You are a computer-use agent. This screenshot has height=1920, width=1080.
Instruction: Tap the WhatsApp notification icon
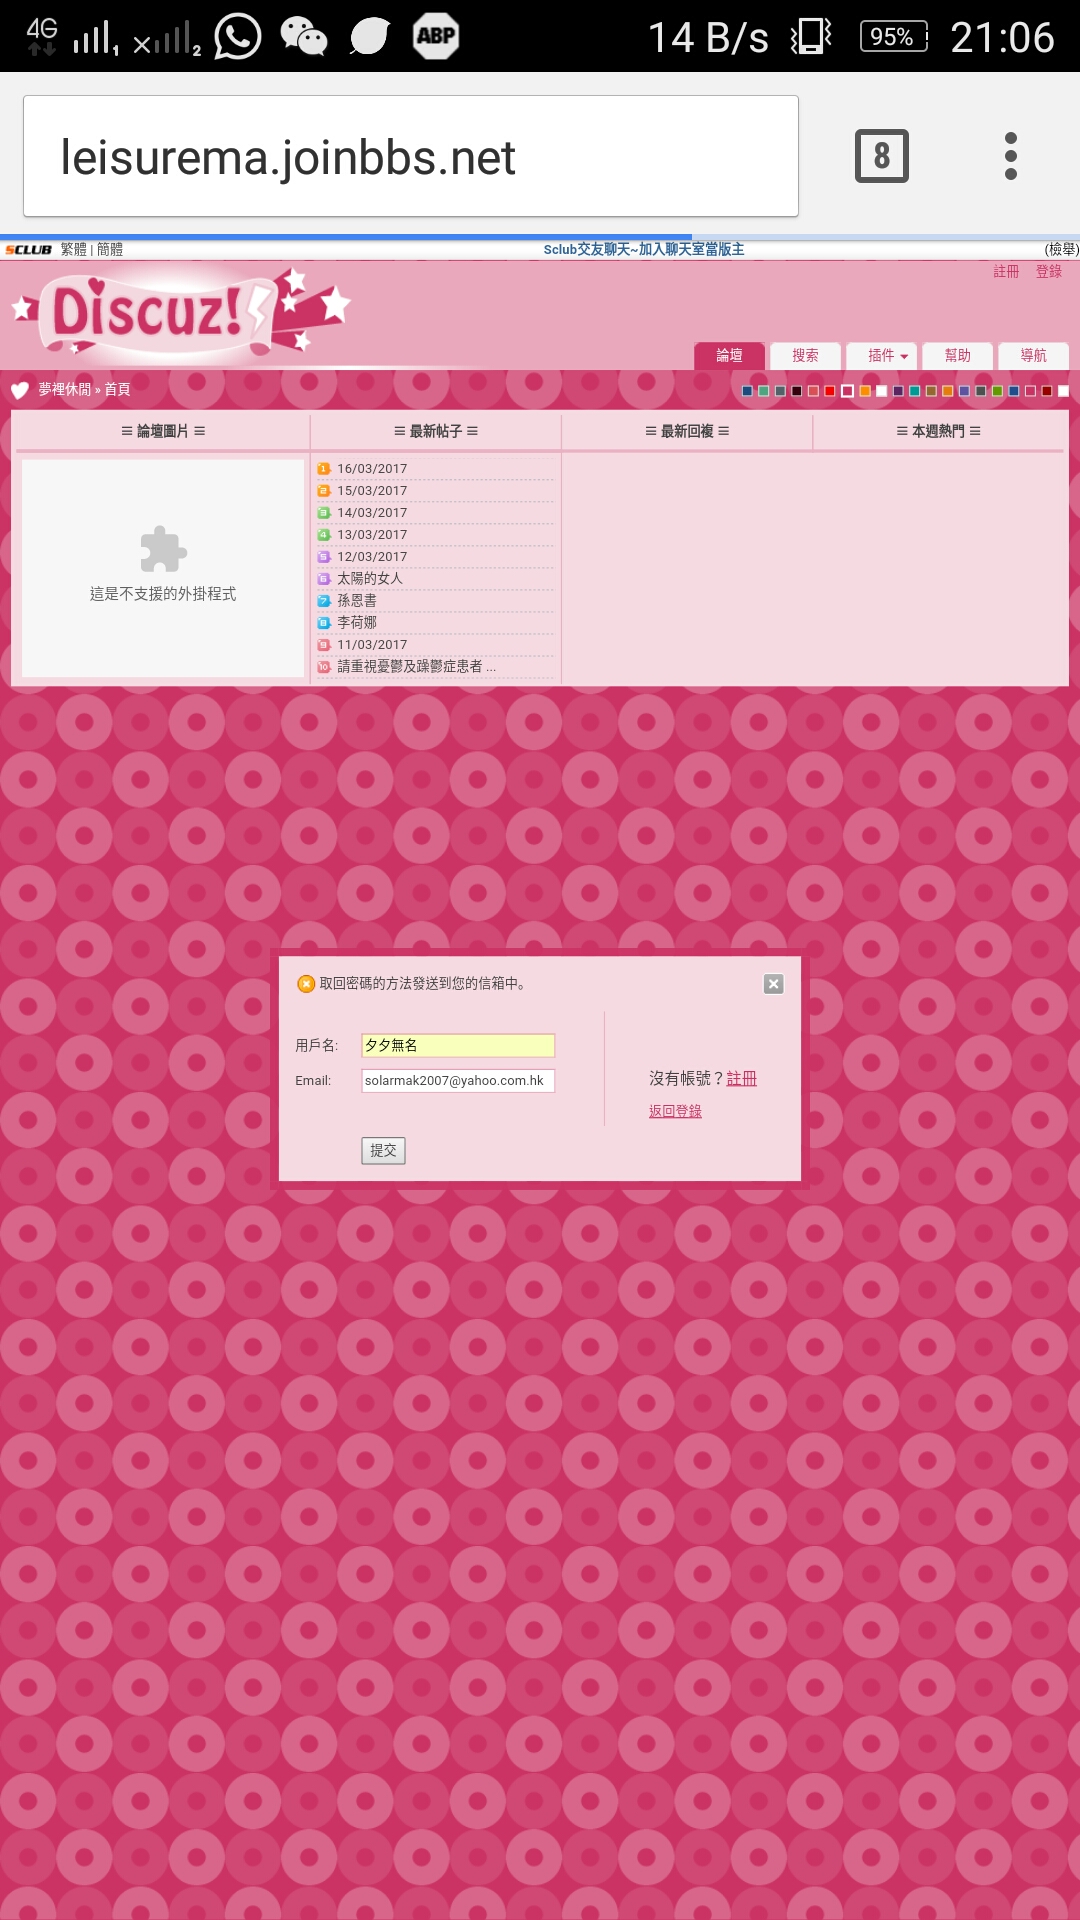click(x=237, y=36)
